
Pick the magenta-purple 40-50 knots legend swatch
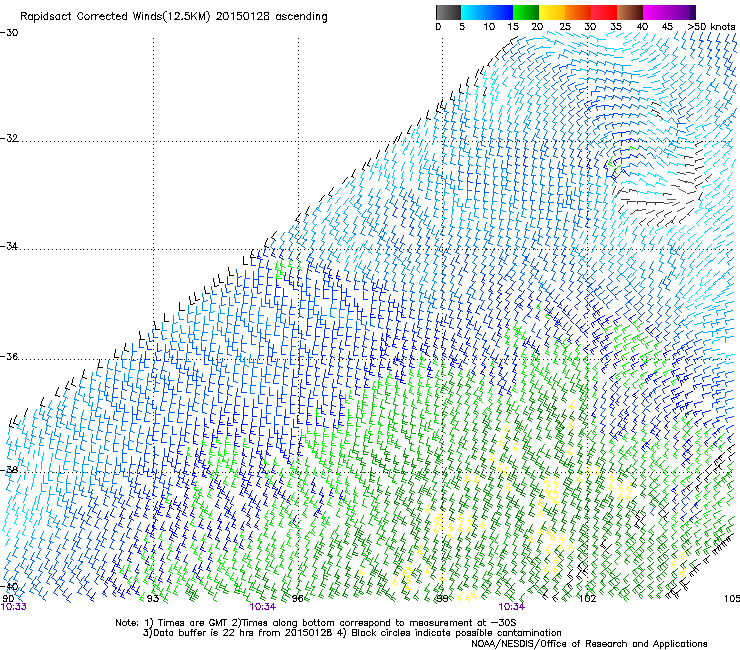click(x=669, y=12)
